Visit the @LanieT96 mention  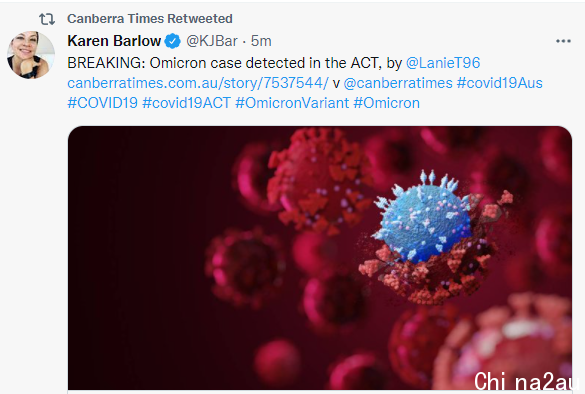pos(443,63)
